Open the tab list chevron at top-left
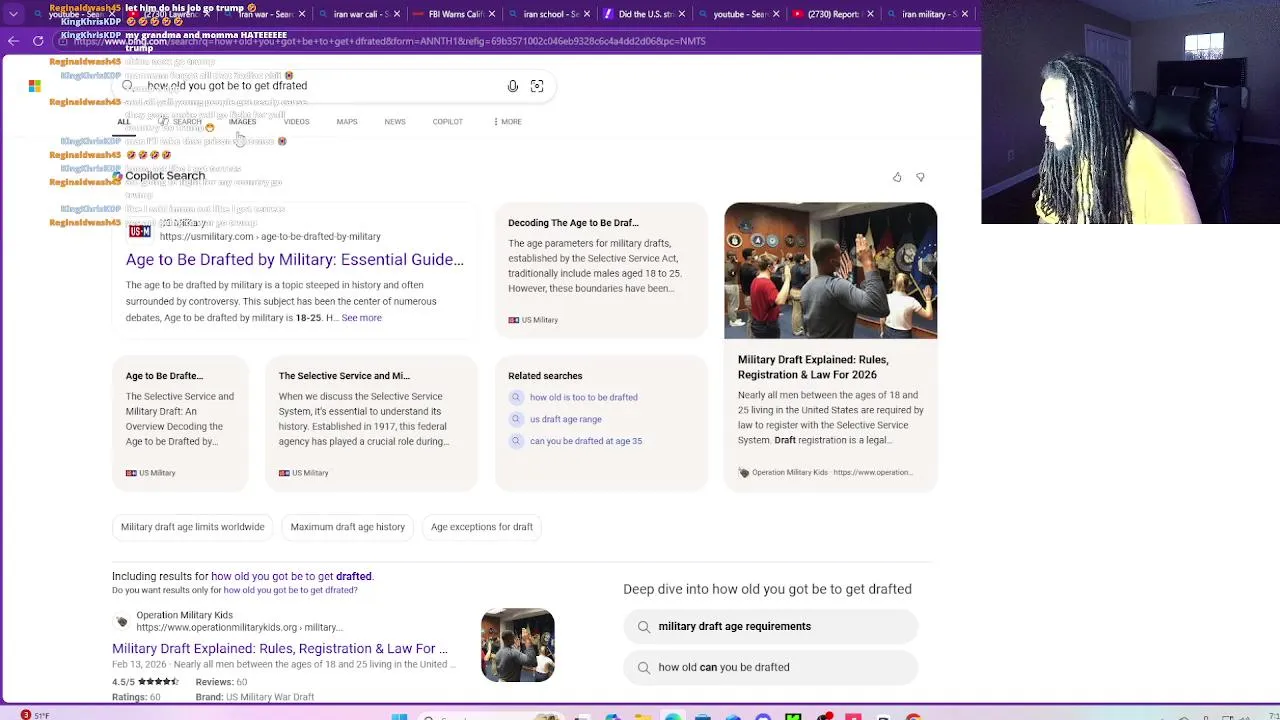1280x720 pixels. 13,14
